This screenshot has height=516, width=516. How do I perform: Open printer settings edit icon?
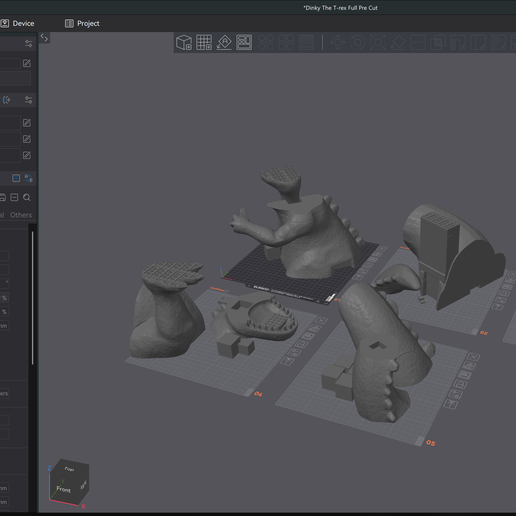point(27,63)
